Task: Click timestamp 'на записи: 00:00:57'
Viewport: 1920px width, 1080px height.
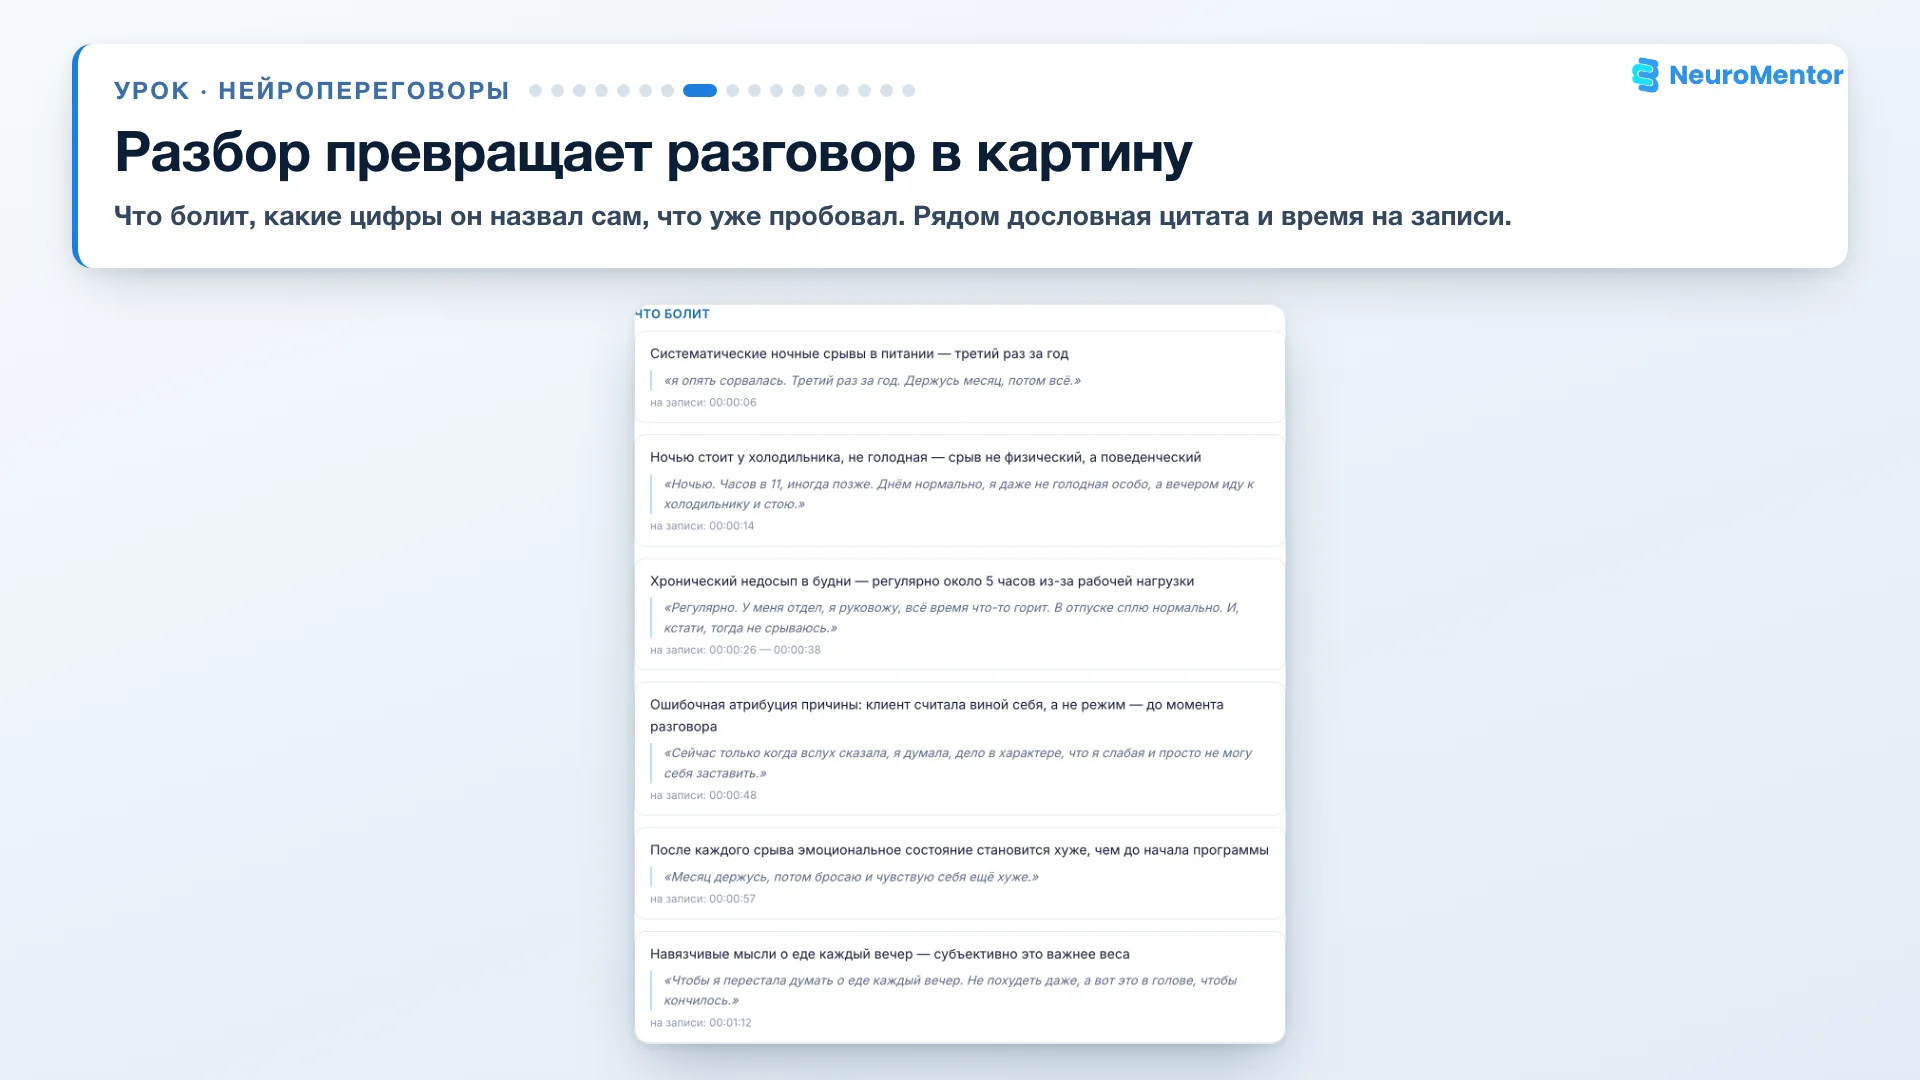Action: point(703,899)
